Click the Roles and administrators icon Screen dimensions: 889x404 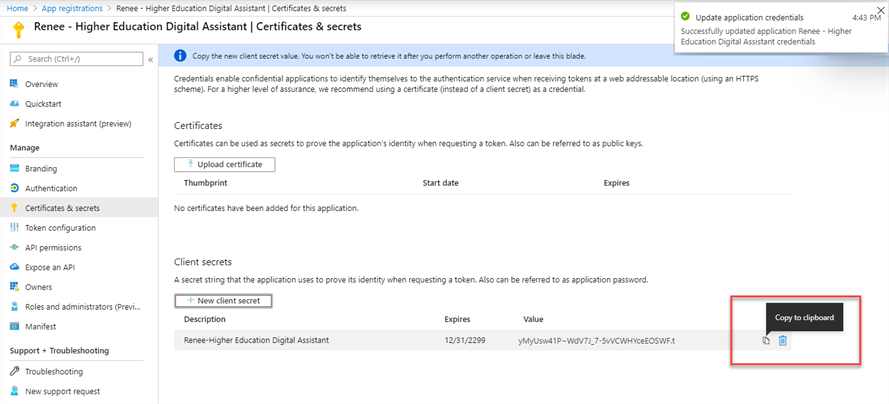15,307
